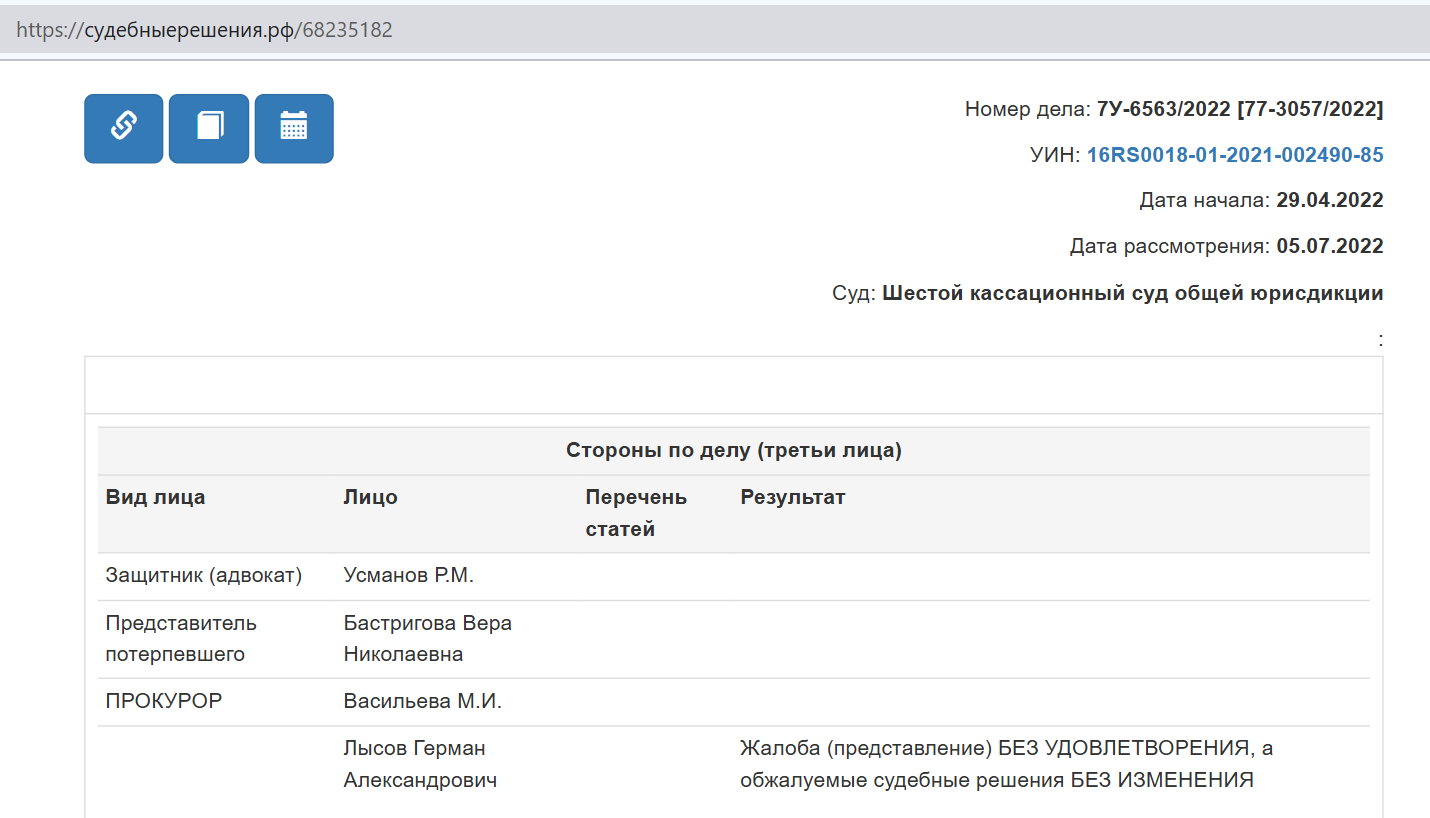Click the ПРОКУРОР cell
The width and height of the screenshot is (1430, 818).
[x=164, y=701]
